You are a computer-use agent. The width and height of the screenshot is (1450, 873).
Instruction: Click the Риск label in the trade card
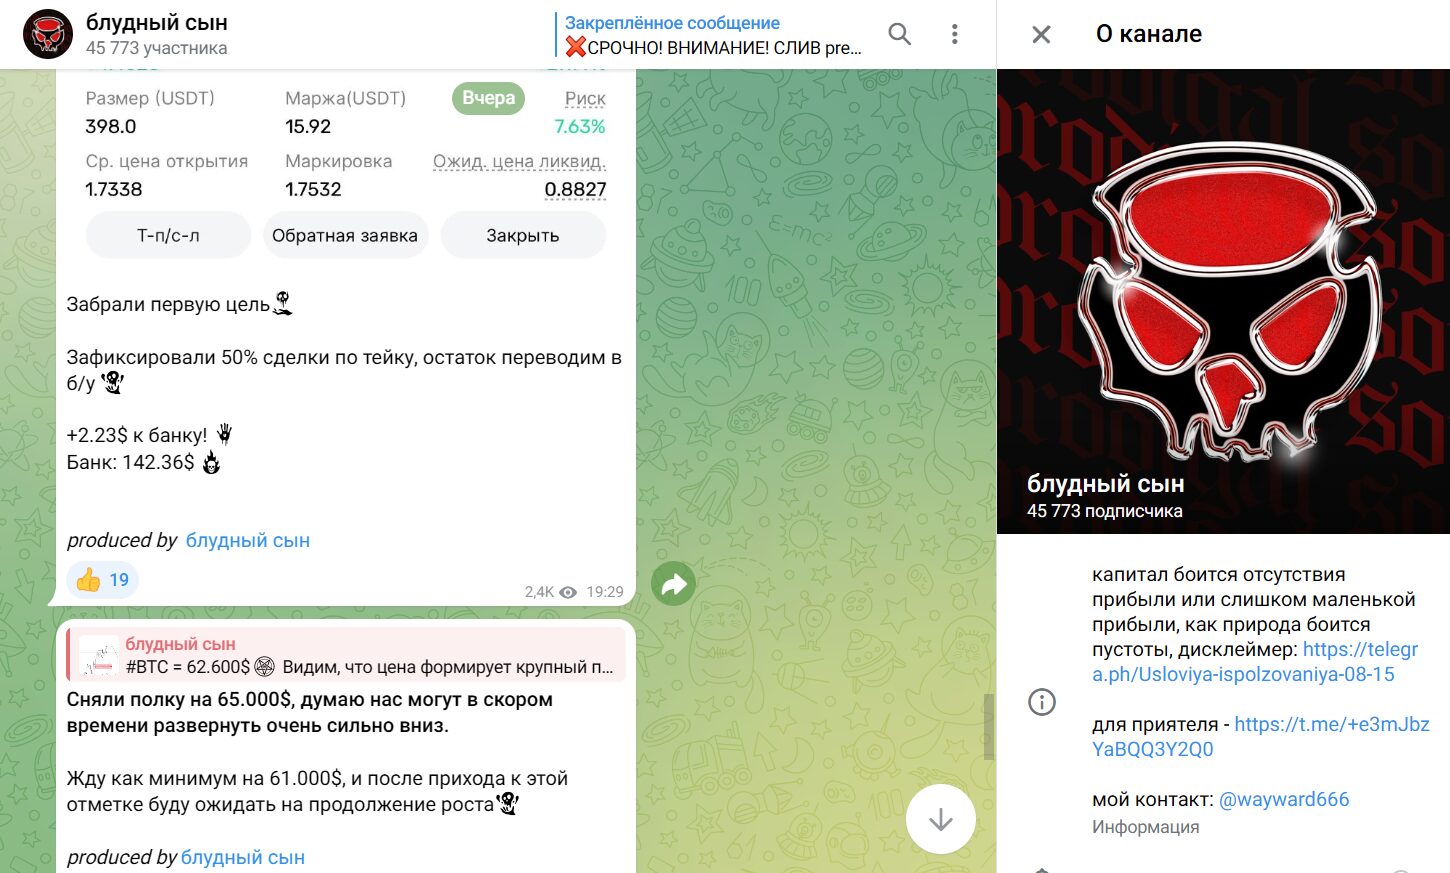coord(585,98)
